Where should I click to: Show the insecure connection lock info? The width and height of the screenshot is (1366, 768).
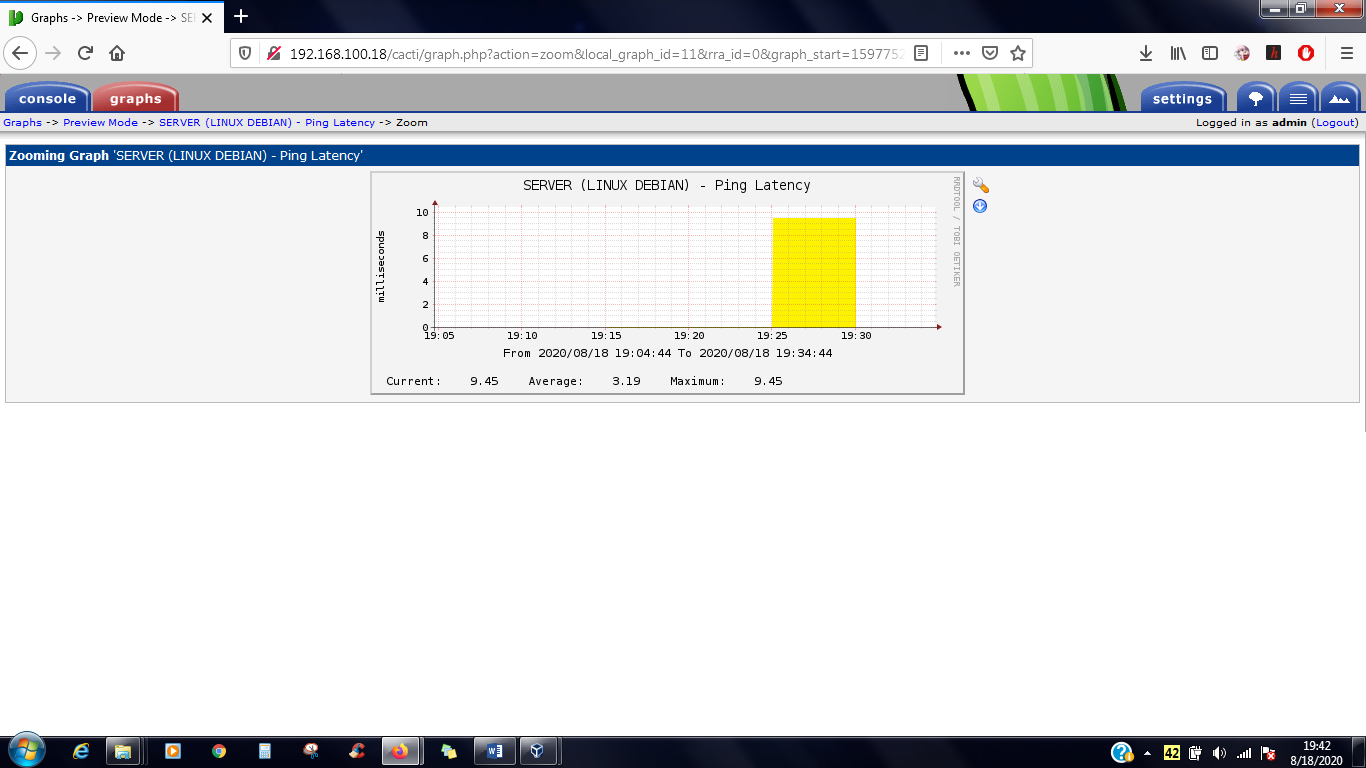273,53
